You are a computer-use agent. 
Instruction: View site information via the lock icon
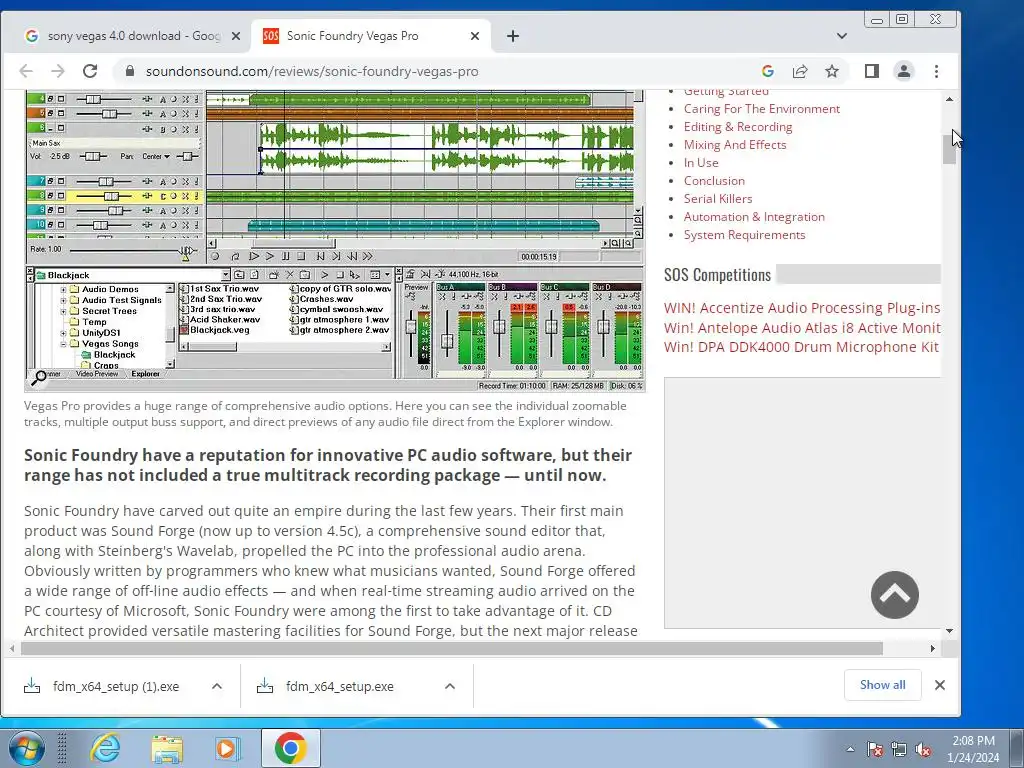coord(130,71)
